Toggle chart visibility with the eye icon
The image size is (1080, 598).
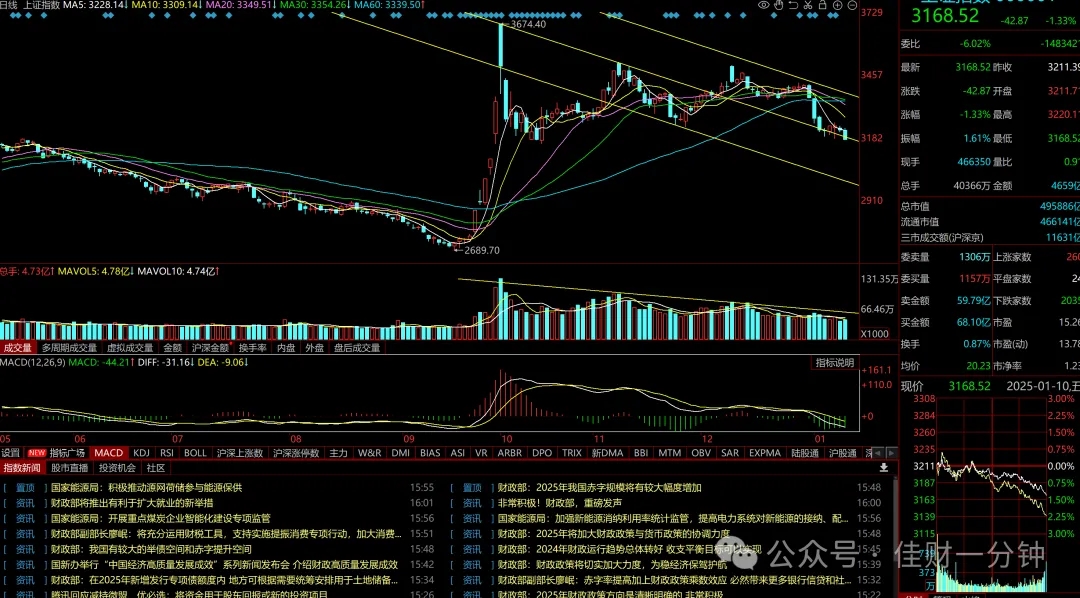763,5
